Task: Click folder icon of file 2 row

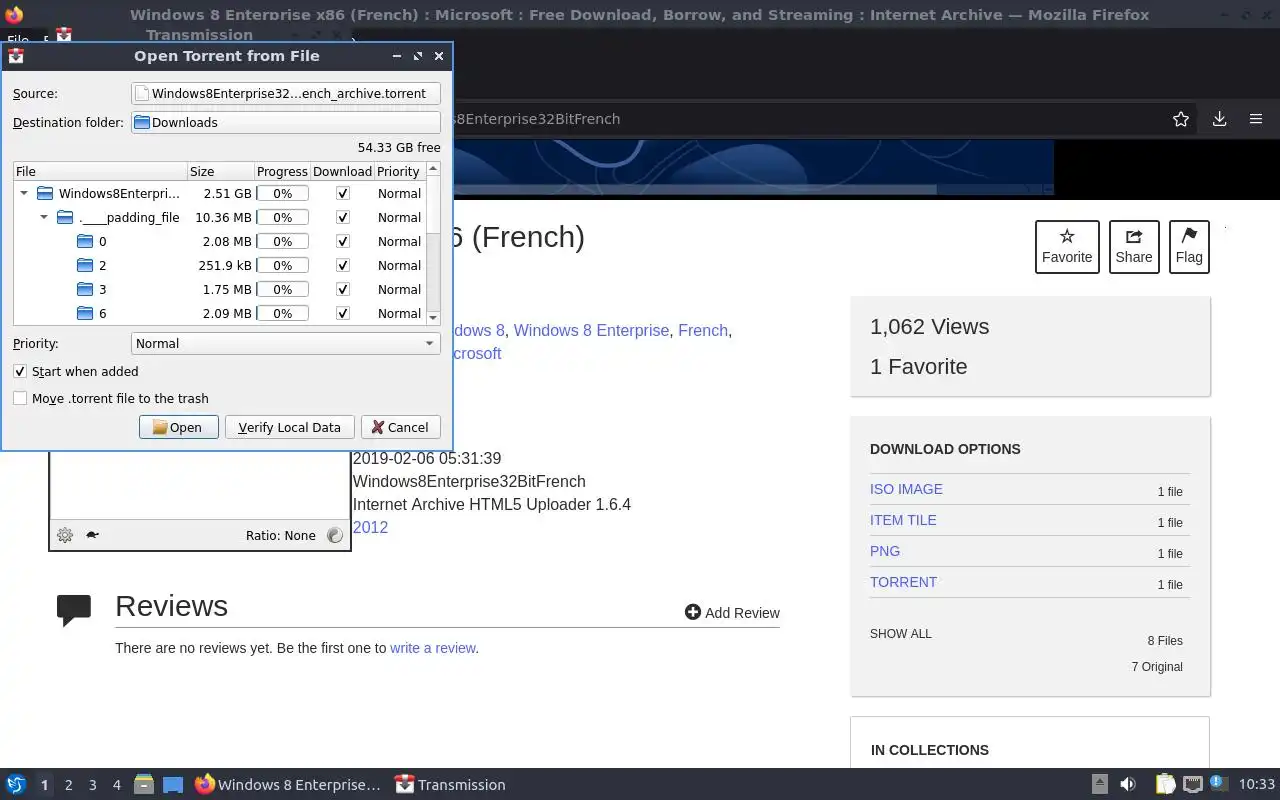Action: [85, 265]
